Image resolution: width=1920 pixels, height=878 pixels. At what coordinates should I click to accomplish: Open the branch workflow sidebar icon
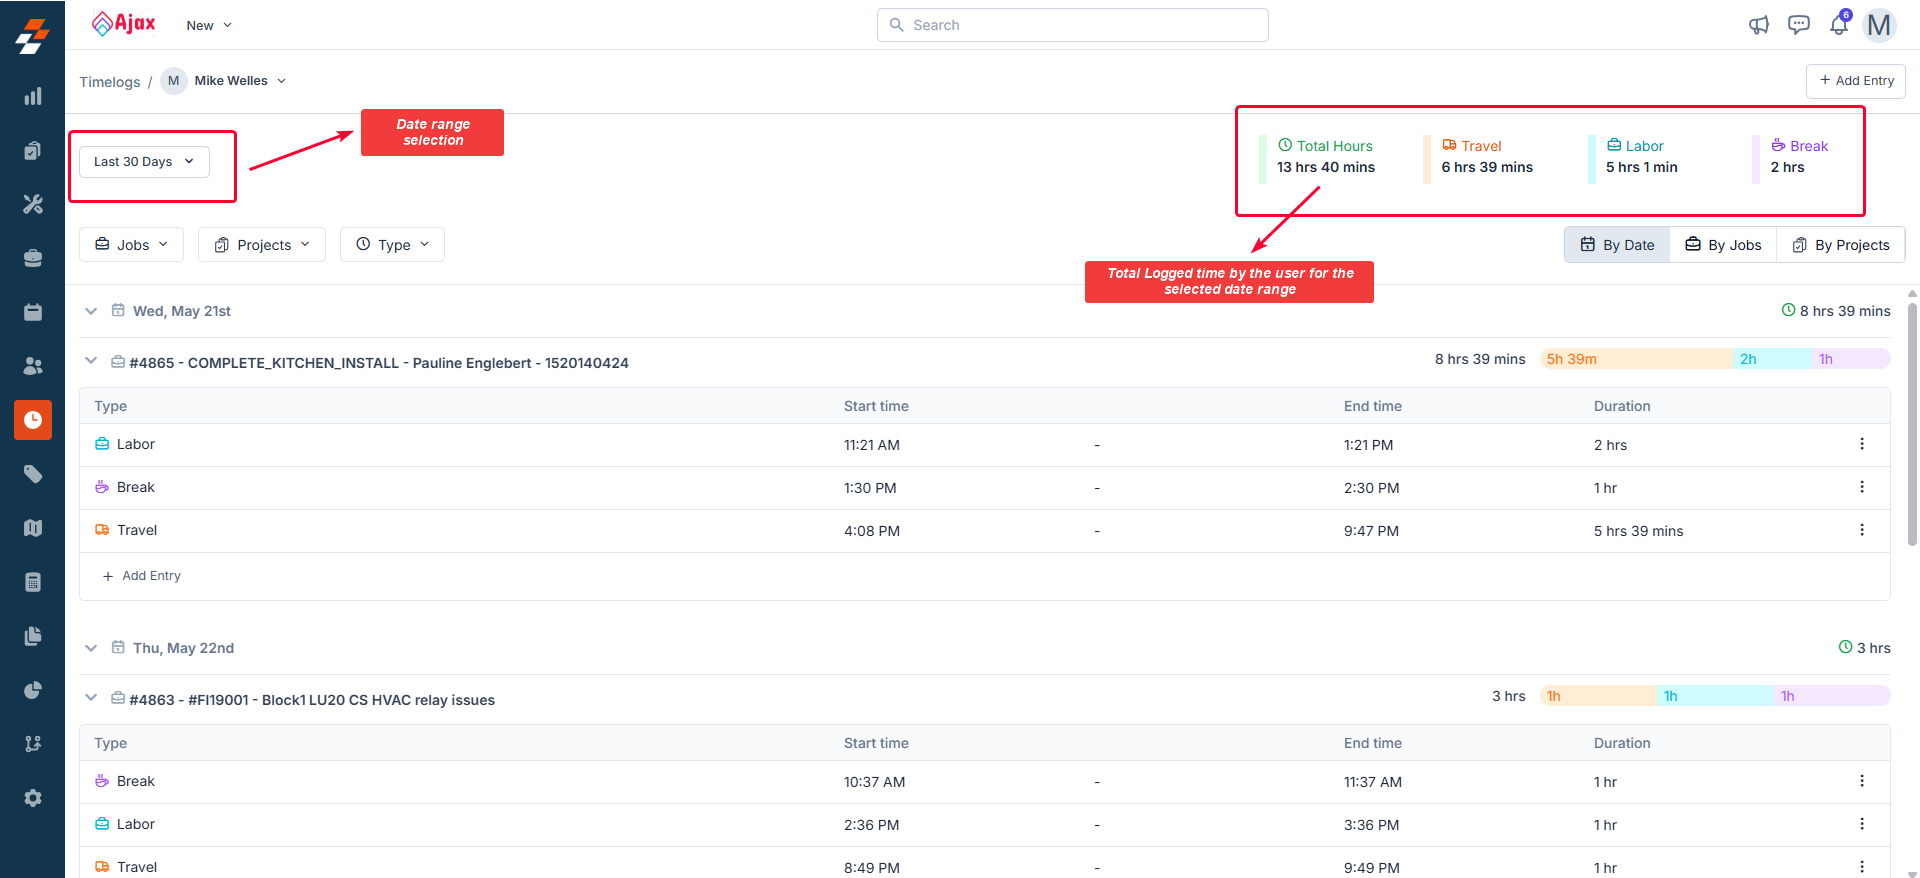point(33,744)
